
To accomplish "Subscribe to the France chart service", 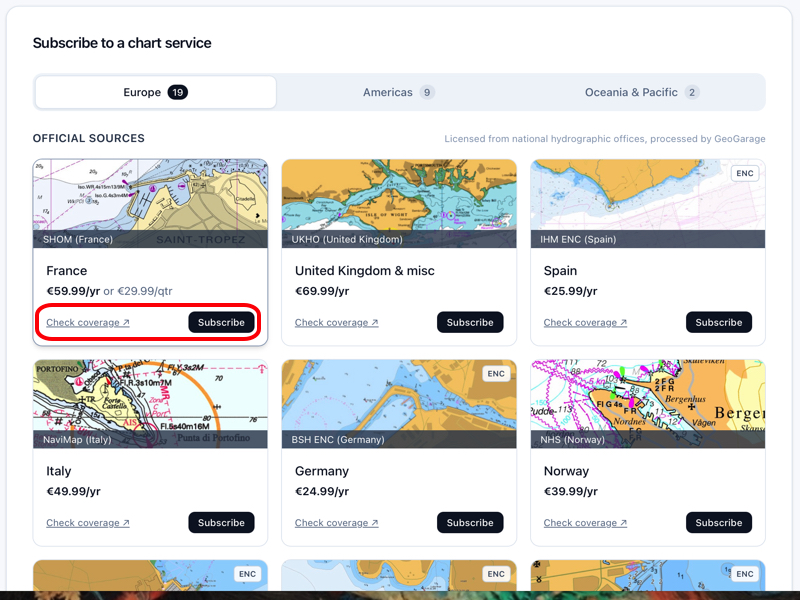I will click(x=221, y=322).
